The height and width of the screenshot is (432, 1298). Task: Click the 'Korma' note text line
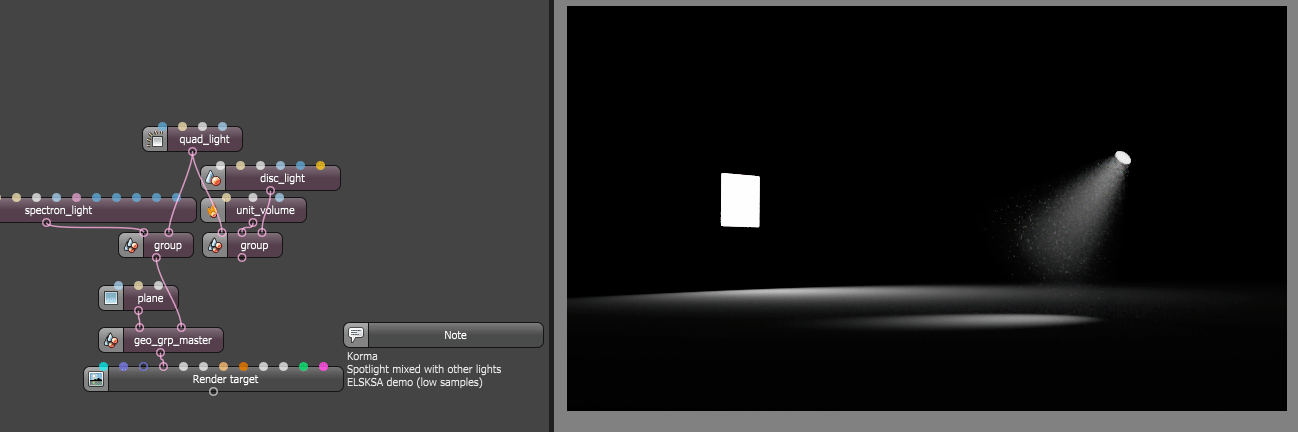tap(362, 356)
